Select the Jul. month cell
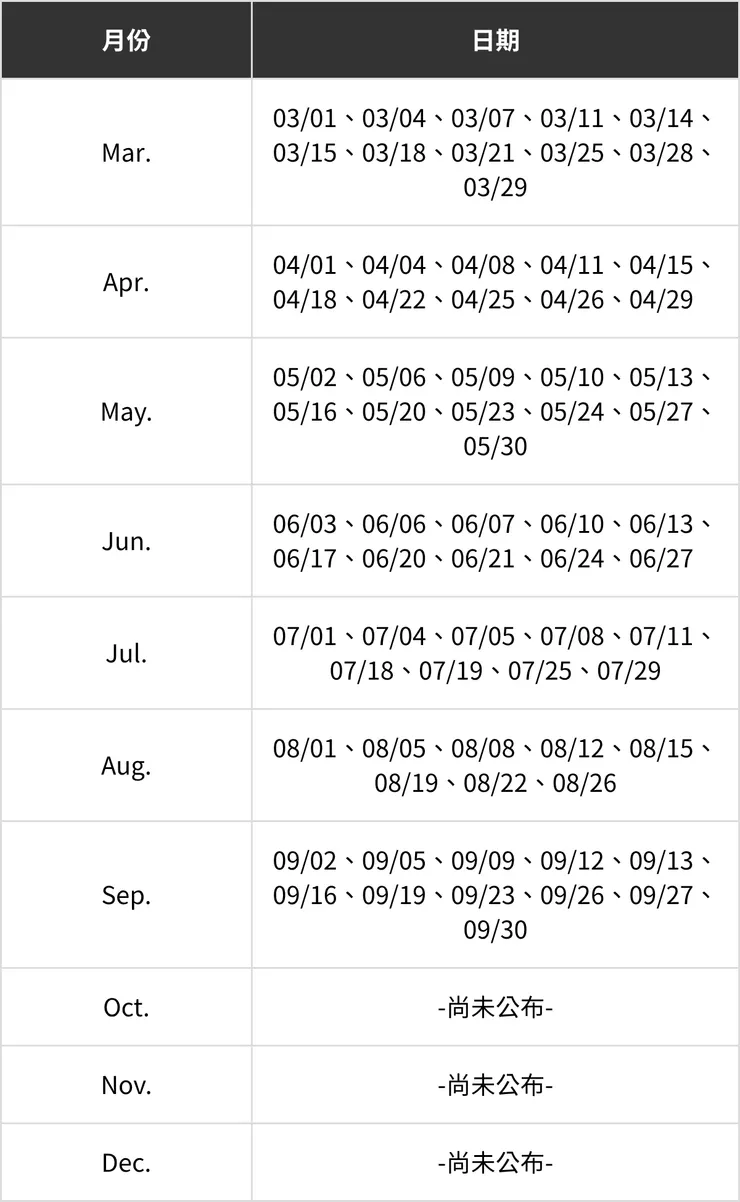740x1202 pixels. coord(126,653)
